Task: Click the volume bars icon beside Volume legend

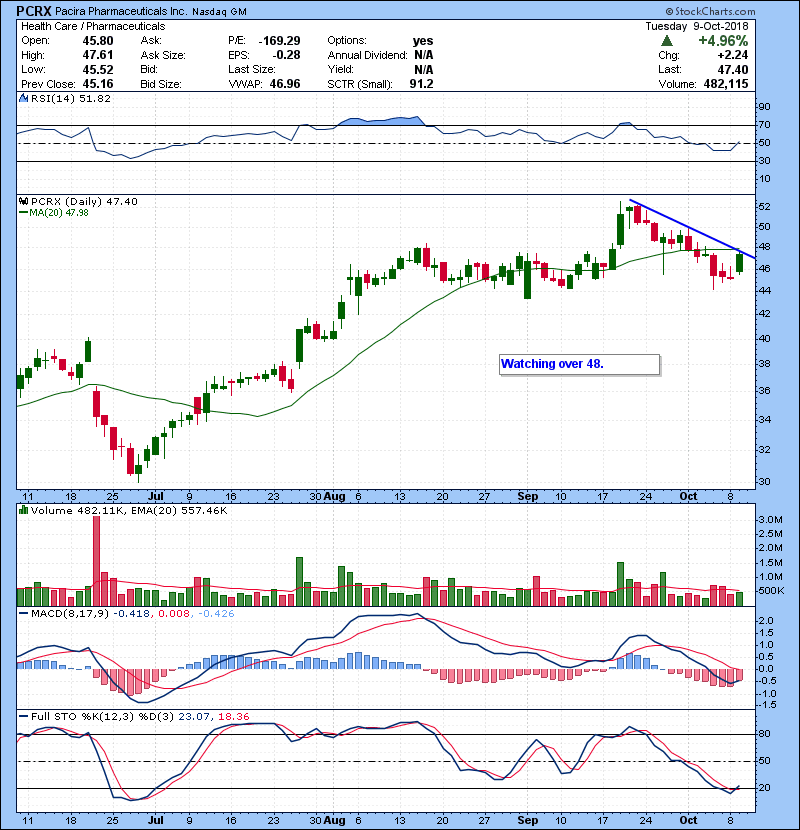Action: (x=23, y=510)
